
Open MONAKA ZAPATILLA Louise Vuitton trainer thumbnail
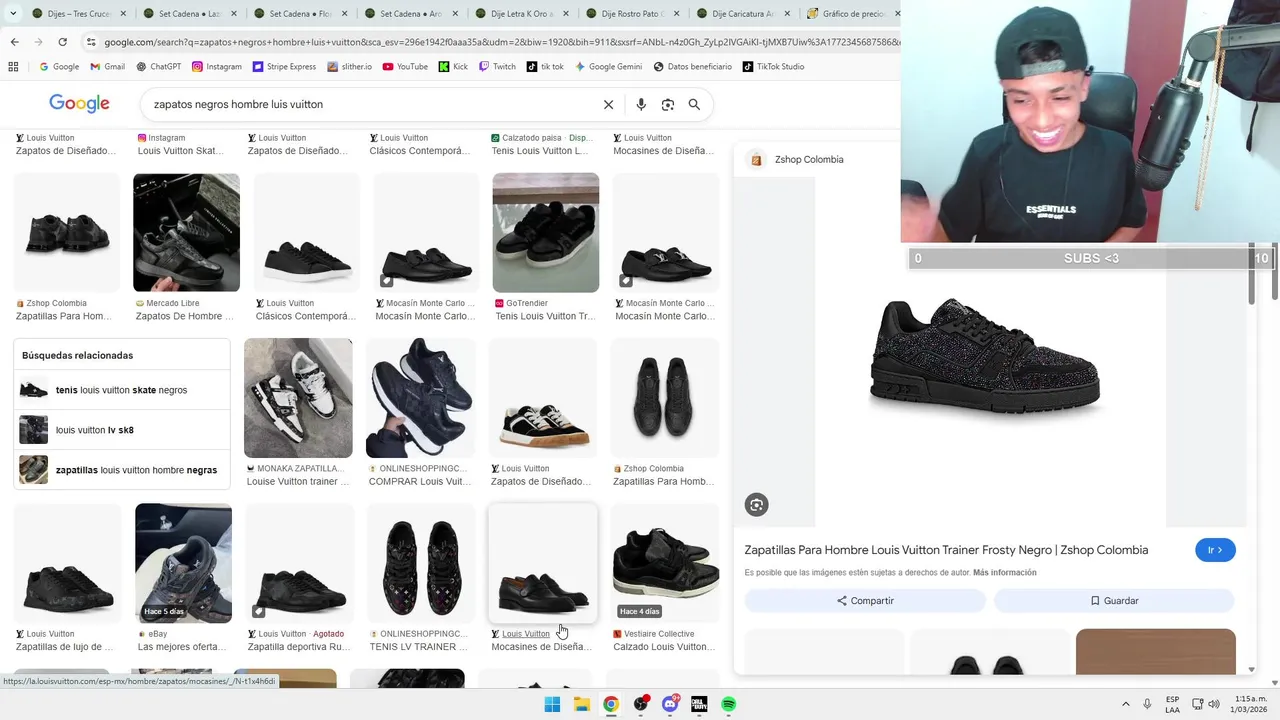pos(298,398)
